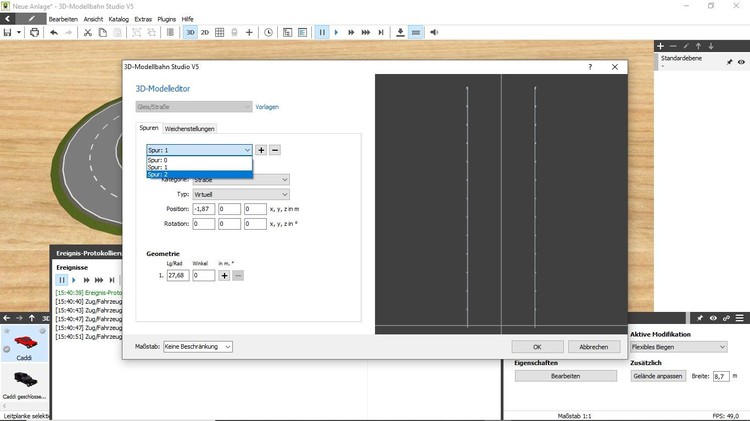
Task: Open the Katalog menu
Action: pos(117,18)
